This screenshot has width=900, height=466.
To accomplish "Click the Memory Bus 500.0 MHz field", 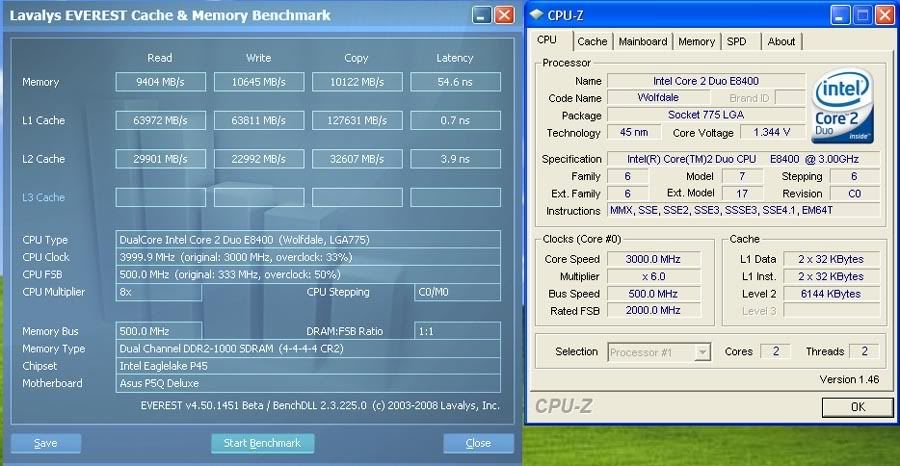I will click(159, 331).
